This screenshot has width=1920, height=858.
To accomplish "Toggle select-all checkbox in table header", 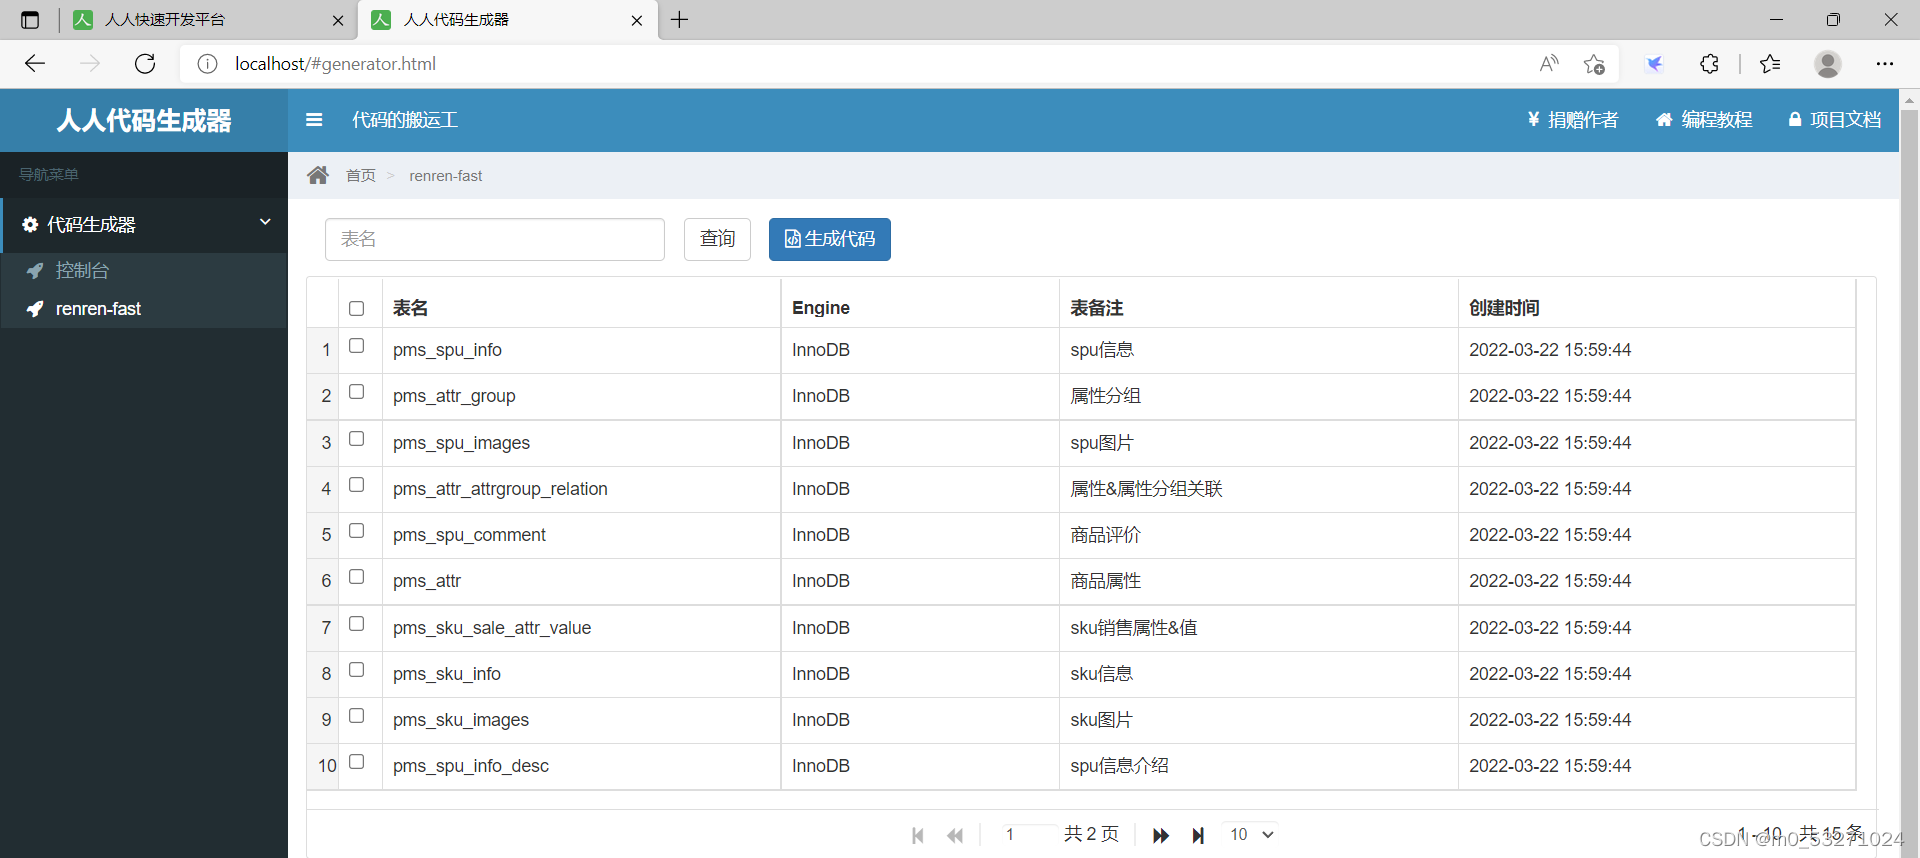I will pyautogui.click(x=357, y=308).
